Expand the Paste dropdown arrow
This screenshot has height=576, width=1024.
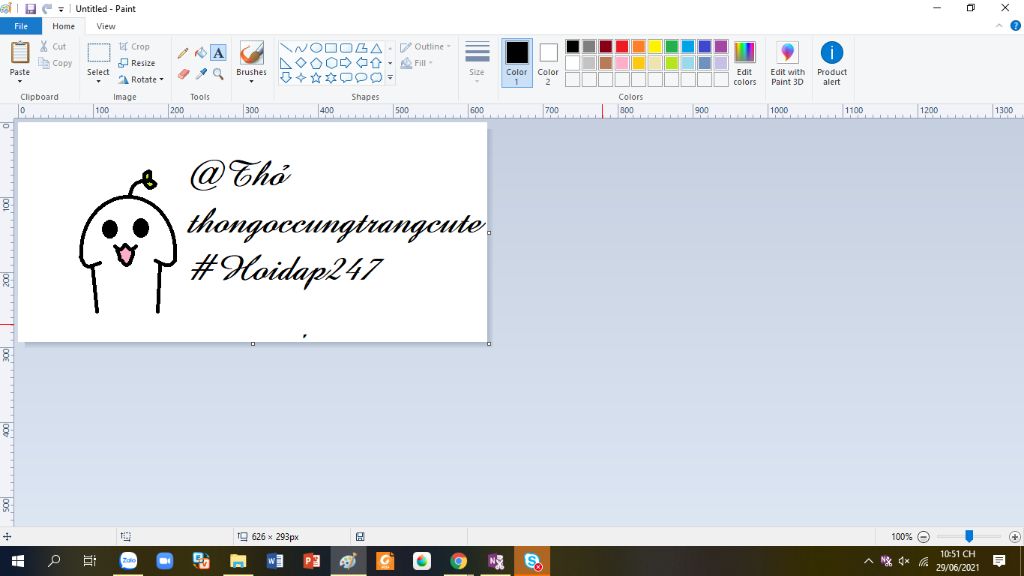20,82
